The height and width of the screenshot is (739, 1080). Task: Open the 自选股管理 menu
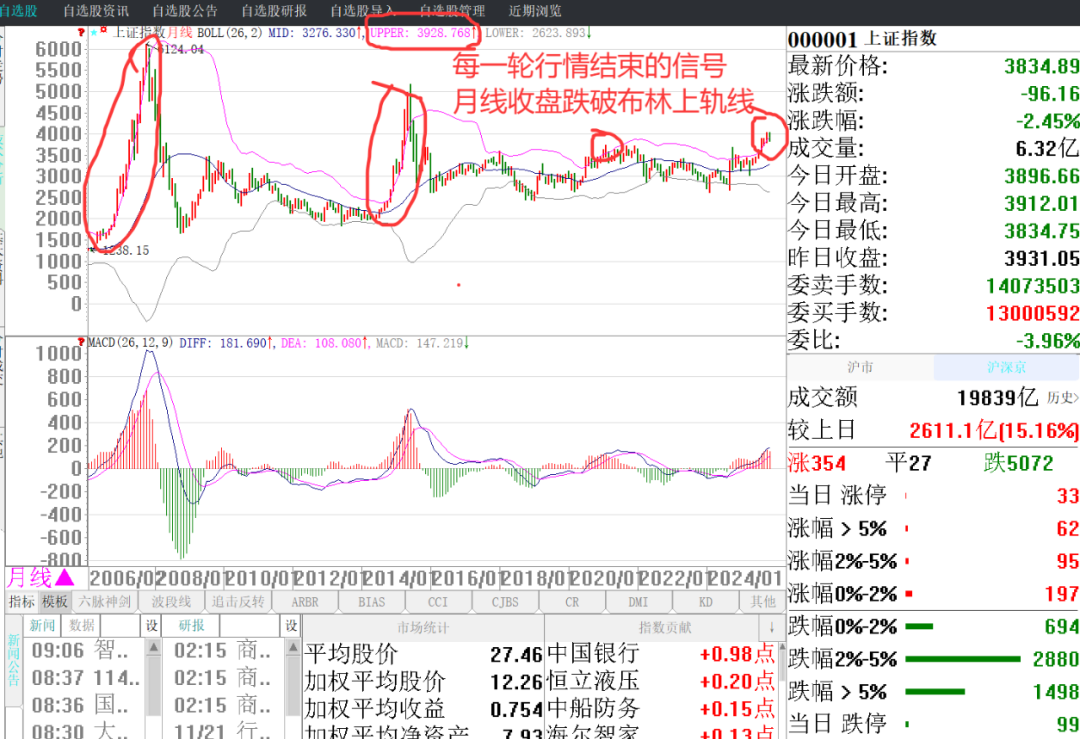(x=453, y=10)
